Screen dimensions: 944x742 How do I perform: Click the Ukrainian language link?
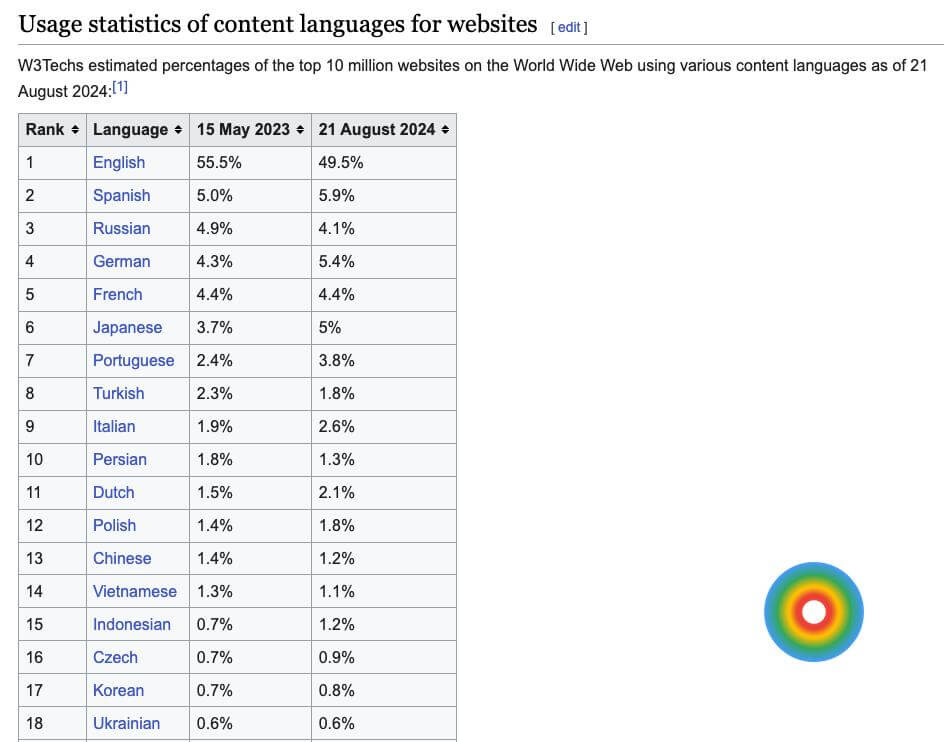point(126,723)
